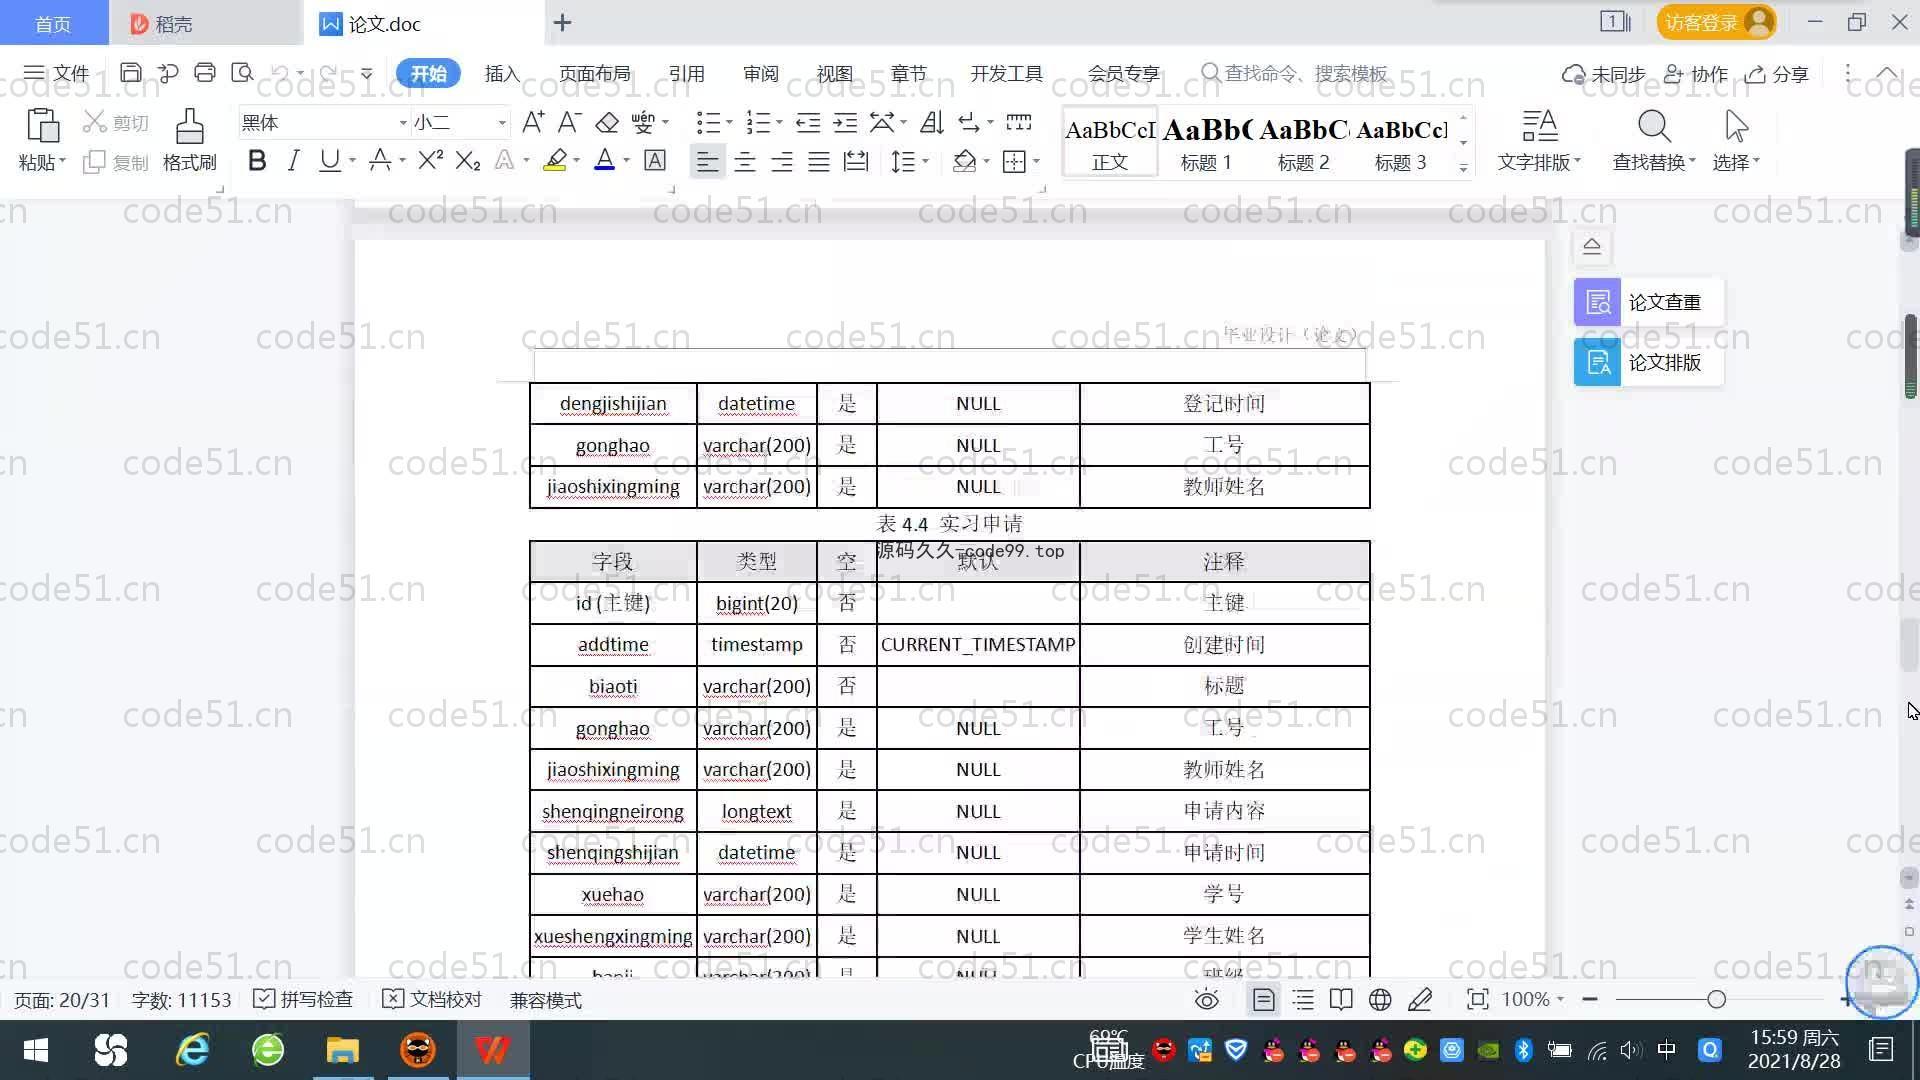Switch to 引用 ribbon tab
The image size is (1920, 1080).
point(687,73)
